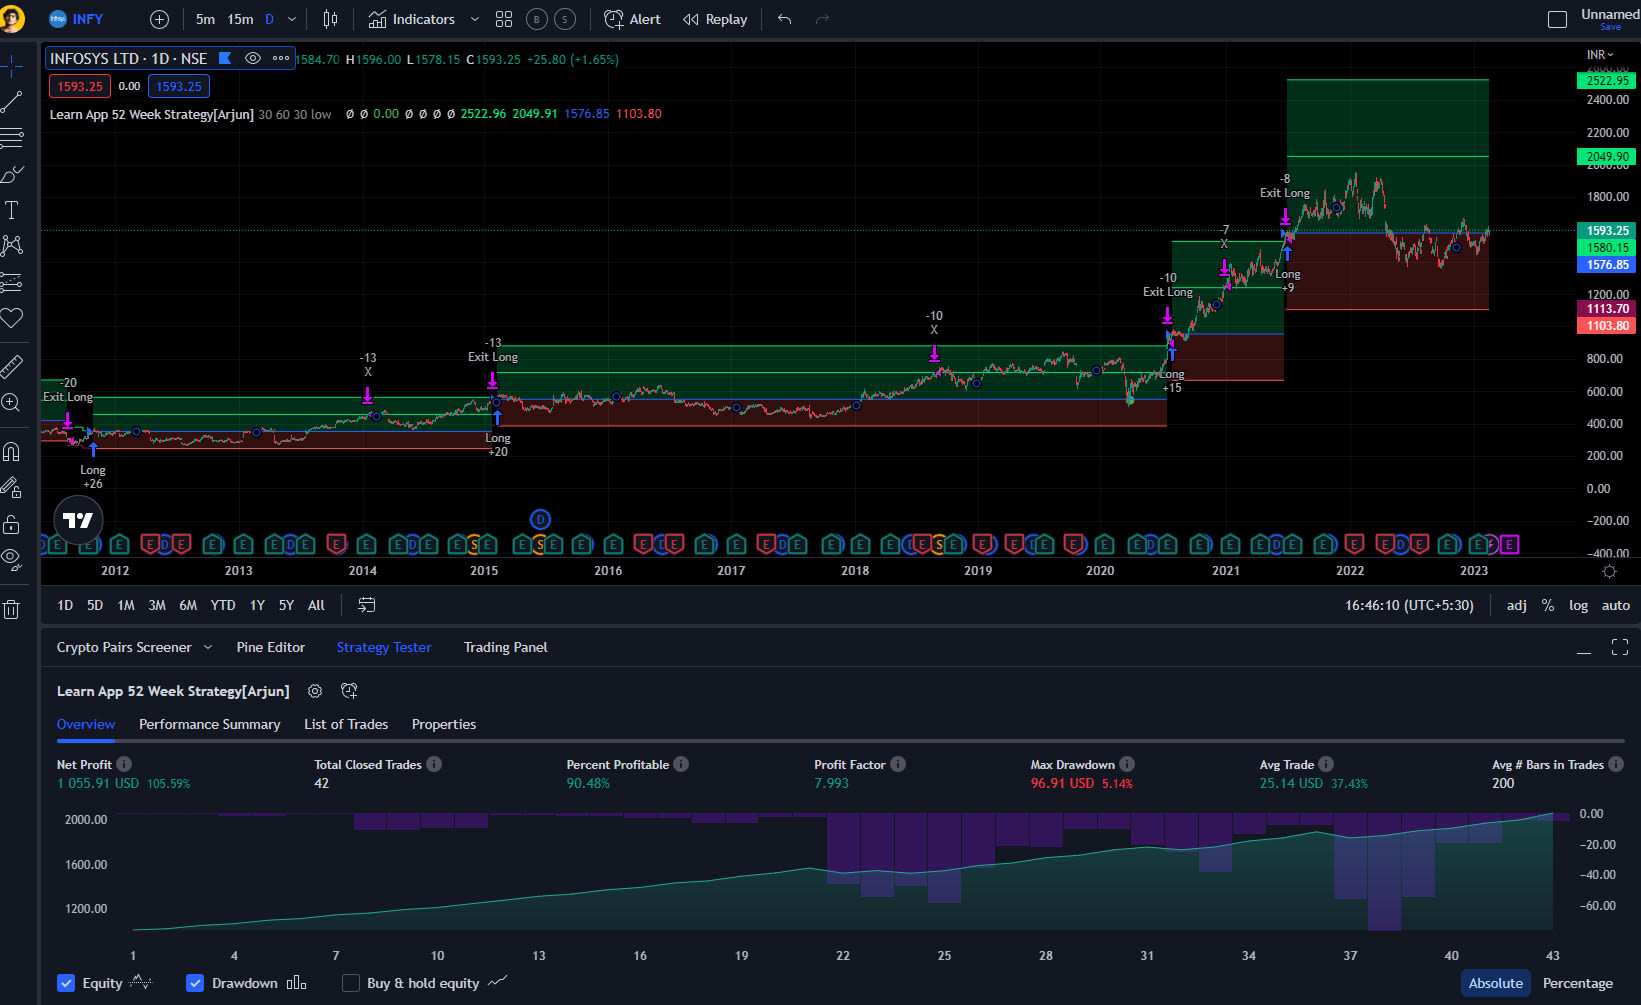
Task: Switch to the Pine Editor tab
Action: coord(270,647)
